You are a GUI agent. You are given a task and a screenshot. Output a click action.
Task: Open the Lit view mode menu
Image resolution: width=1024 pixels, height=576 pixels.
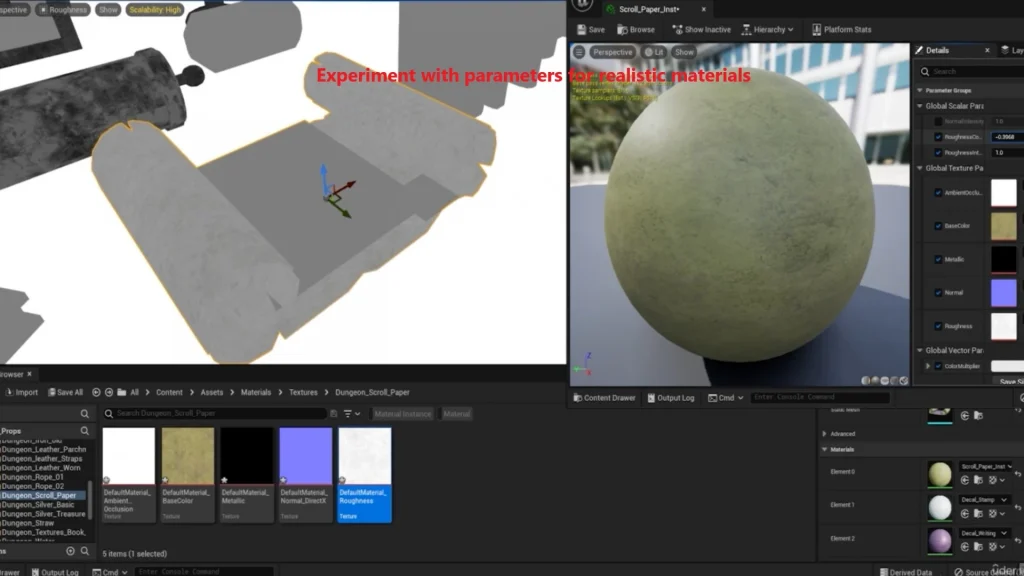[654, 52]
